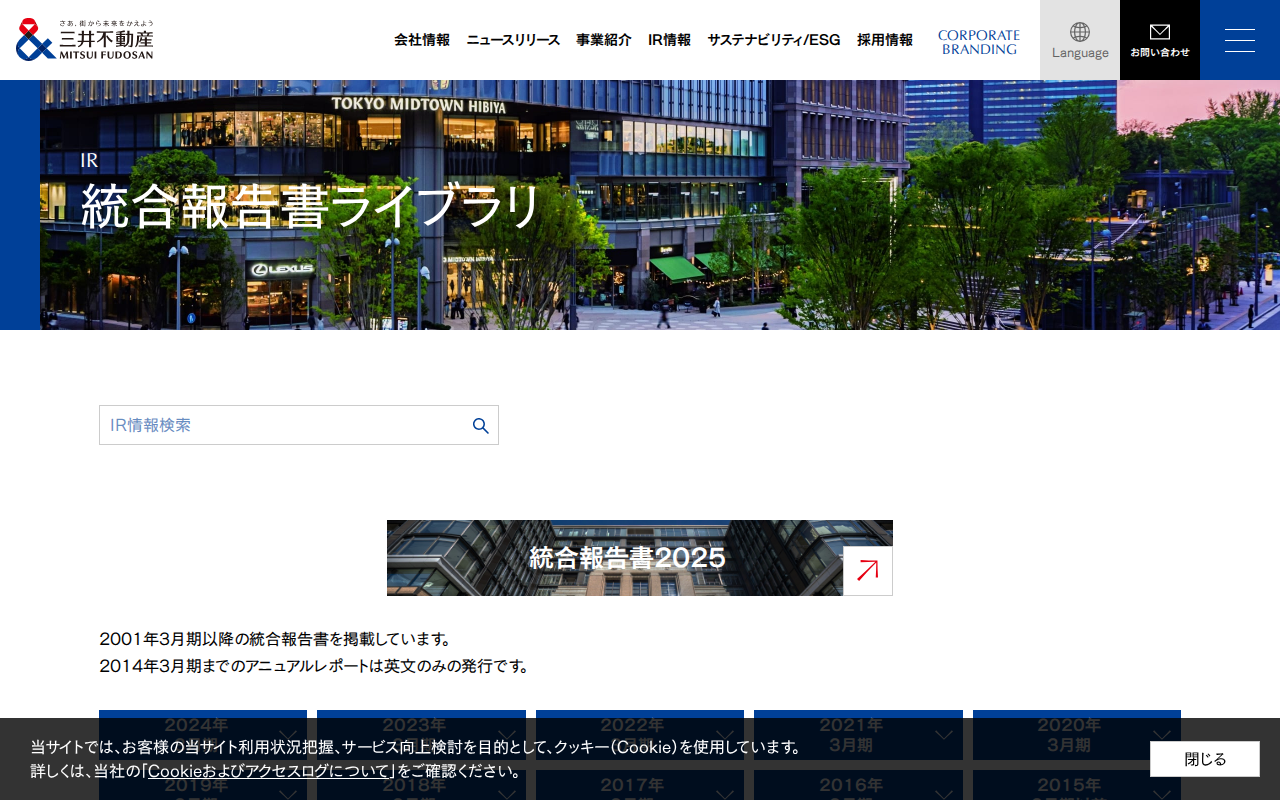1280x800 pixels.
Task: Open the ニュースリリース menu
Action: tap(513, 40)
